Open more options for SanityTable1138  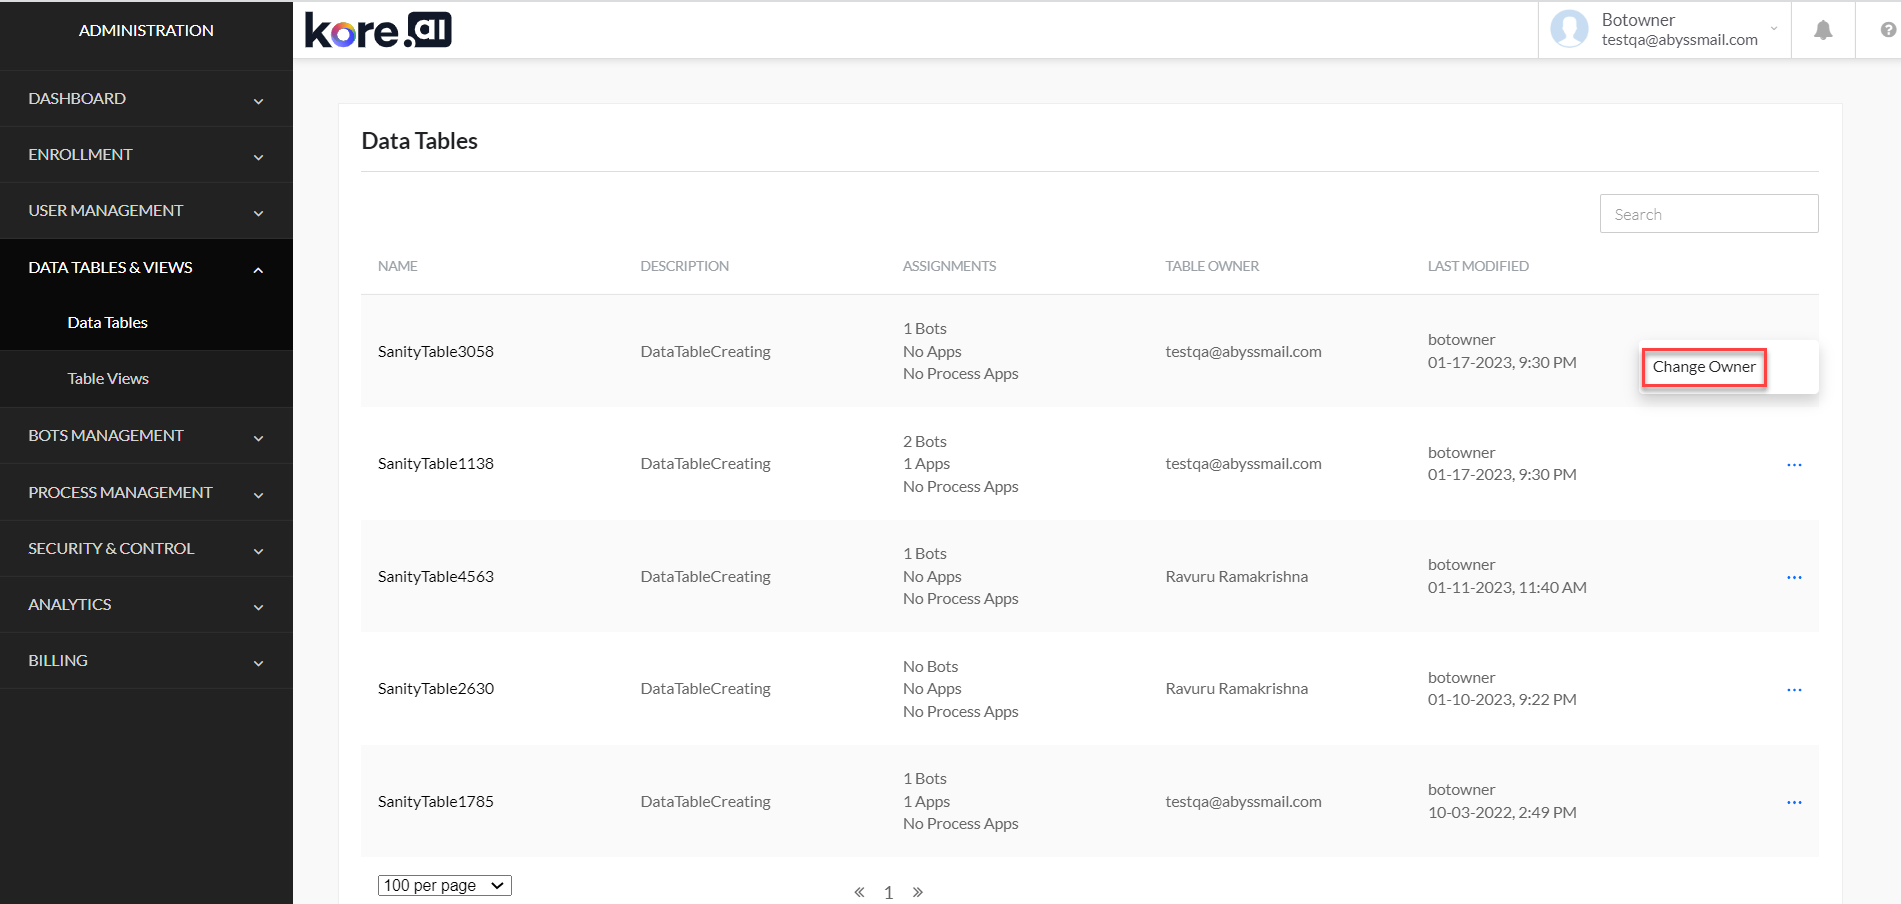click(1794, 465)
